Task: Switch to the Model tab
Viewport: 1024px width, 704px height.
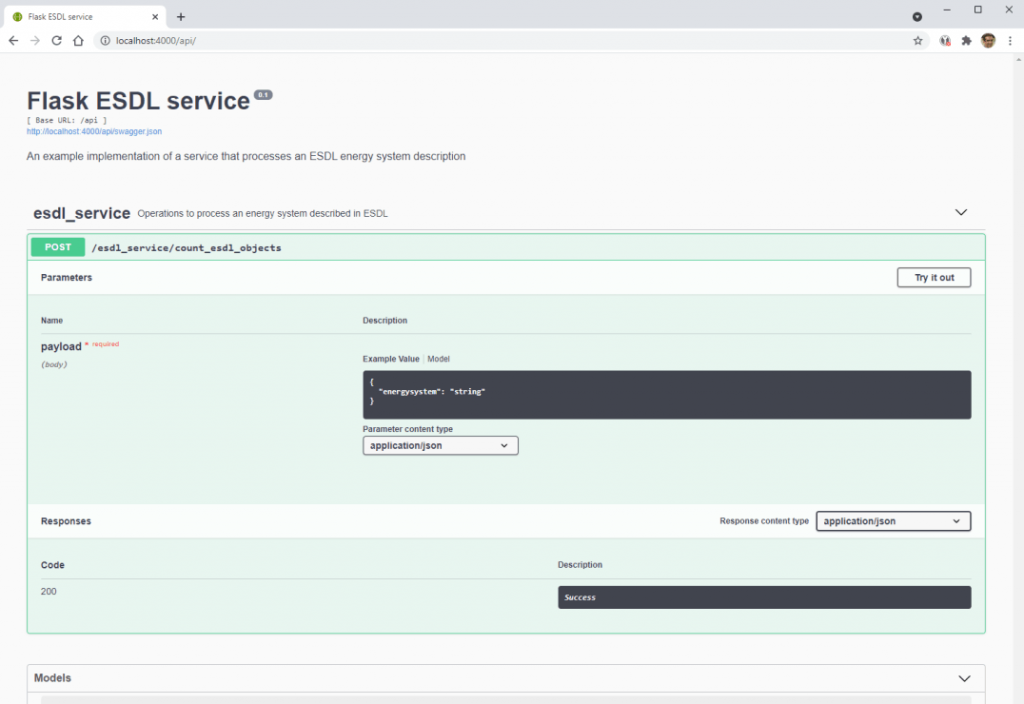Action: (x=438, y=359)
